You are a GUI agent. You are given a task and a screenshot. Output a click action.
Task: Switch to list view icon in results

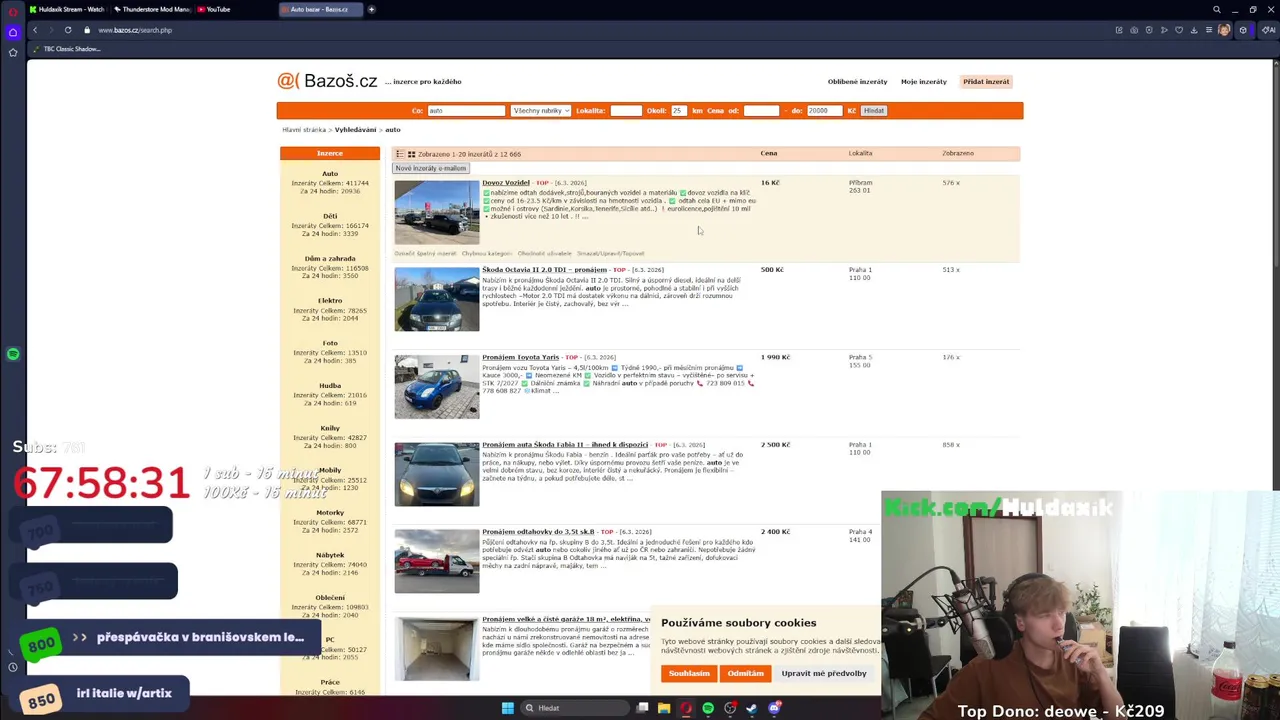pos(399,154)
